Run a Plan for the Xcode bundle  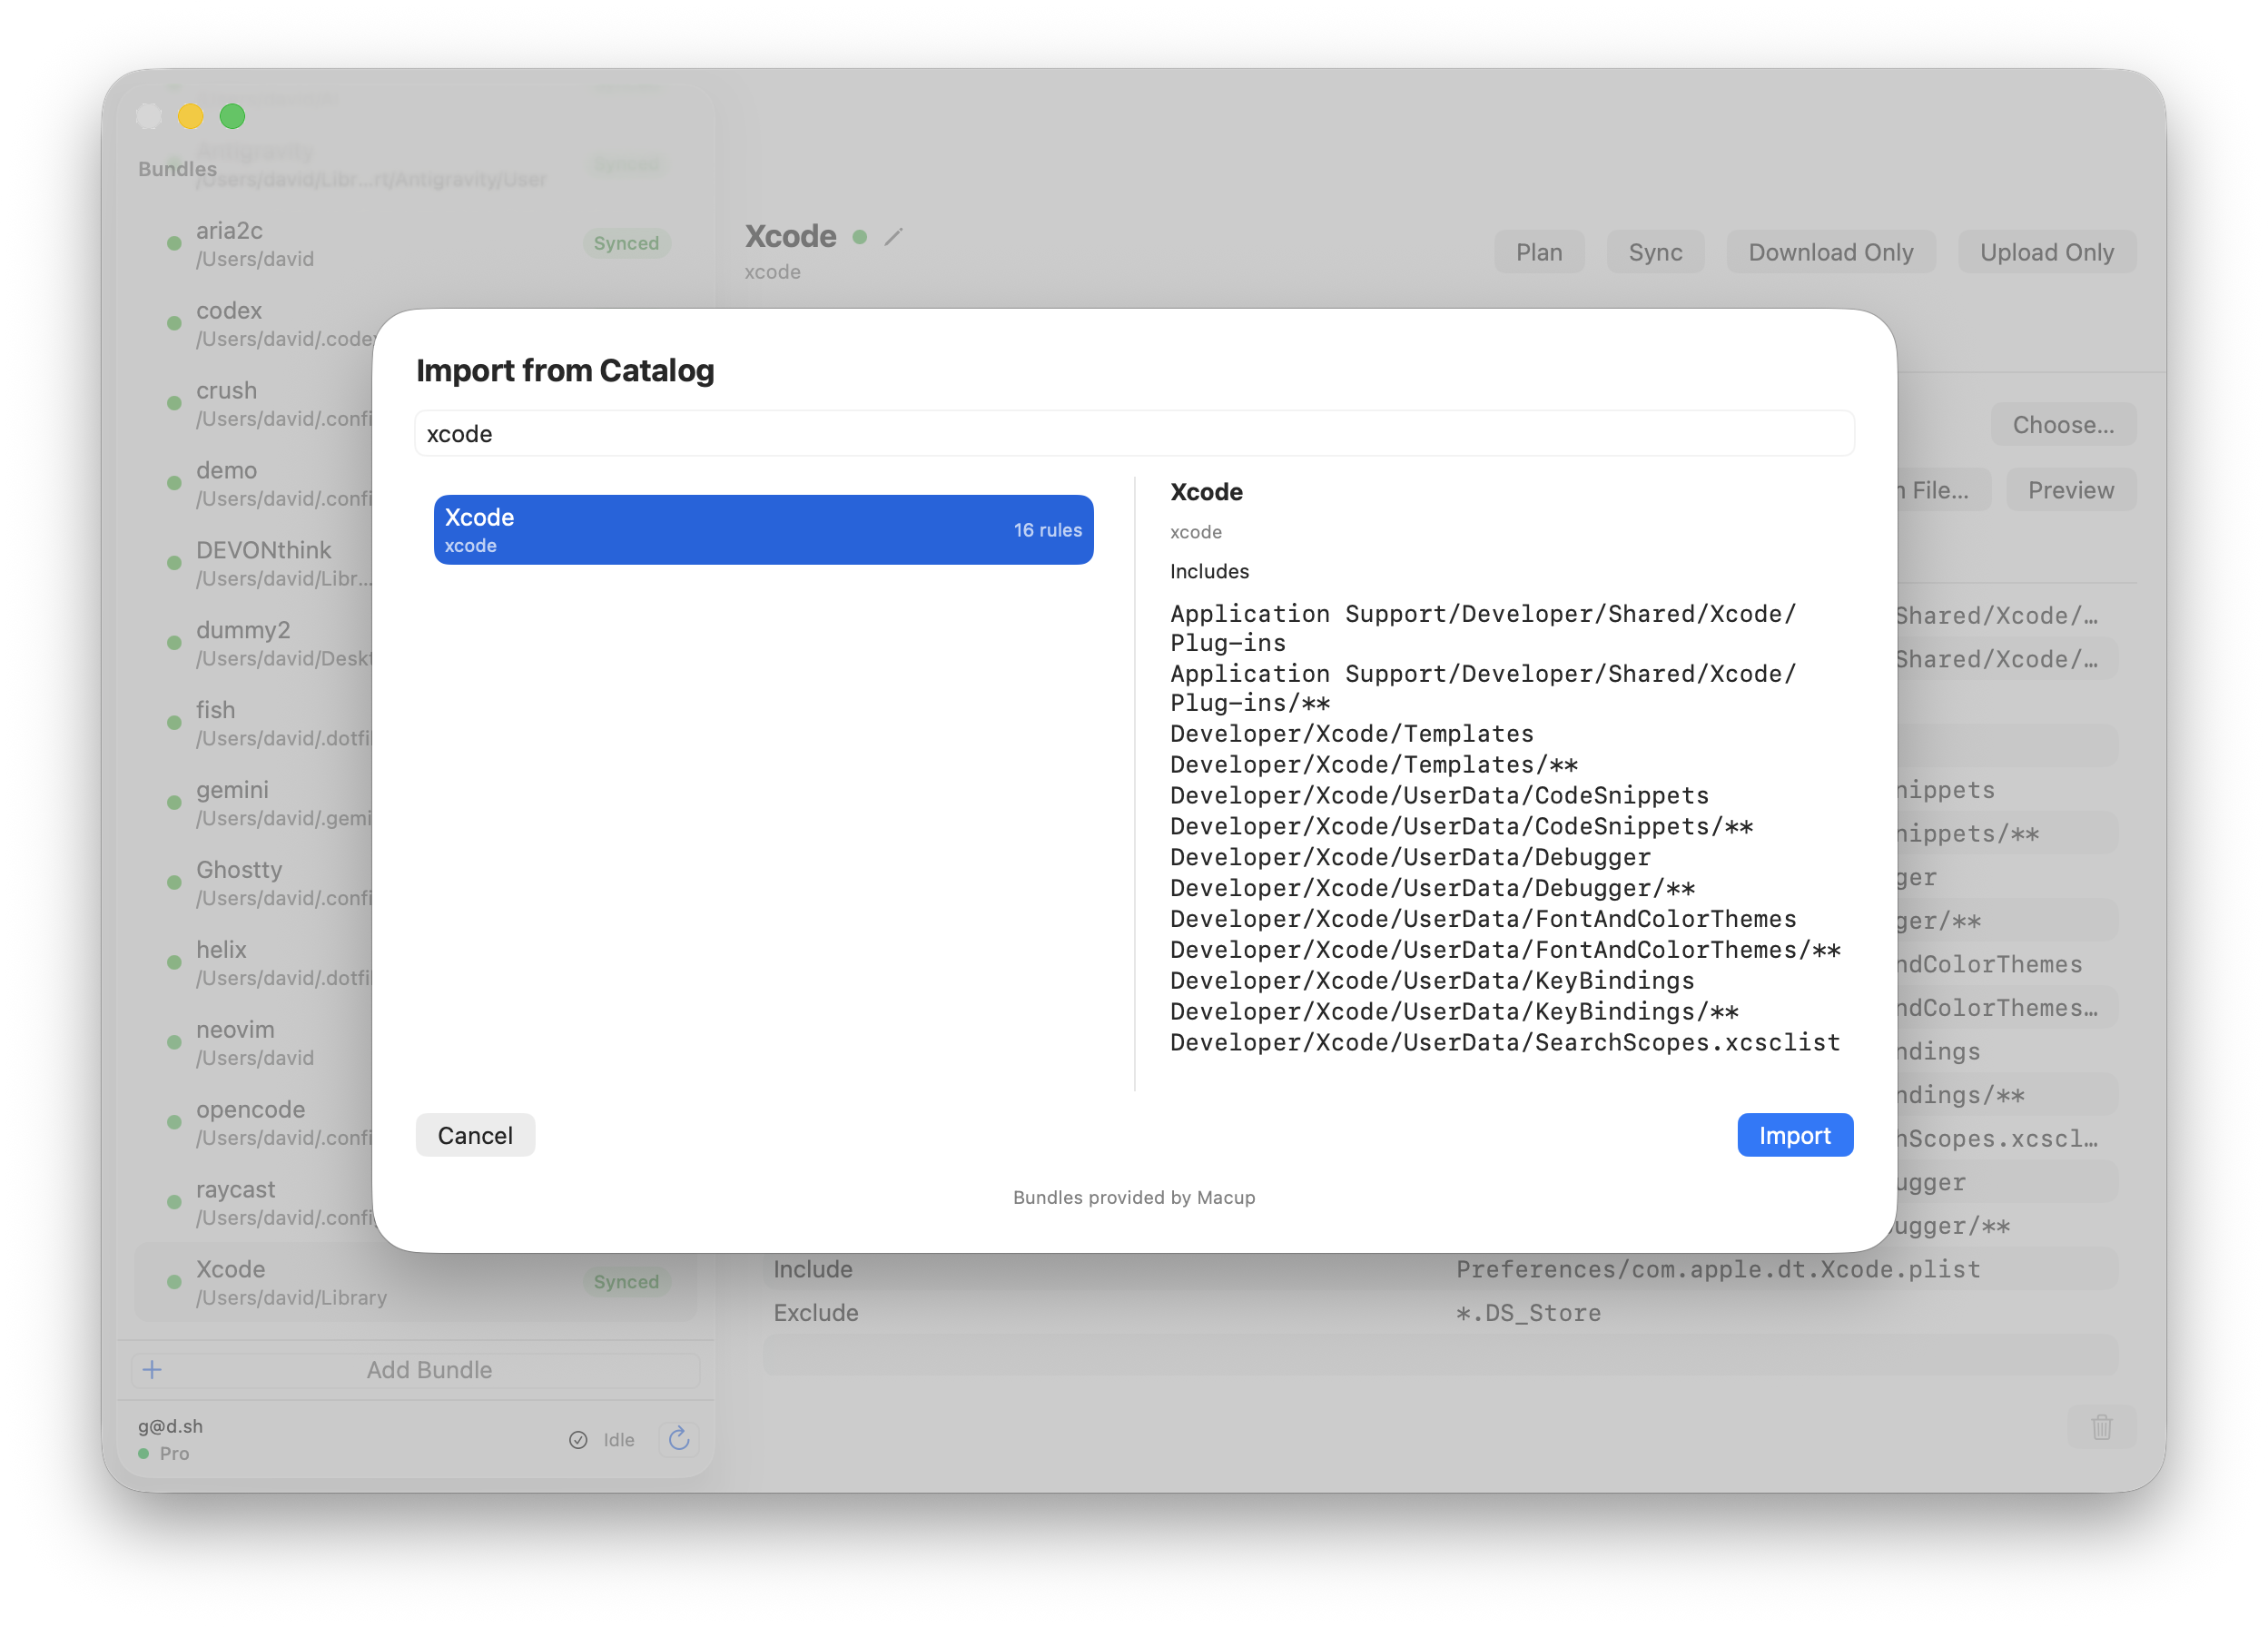coord(1538,251)
